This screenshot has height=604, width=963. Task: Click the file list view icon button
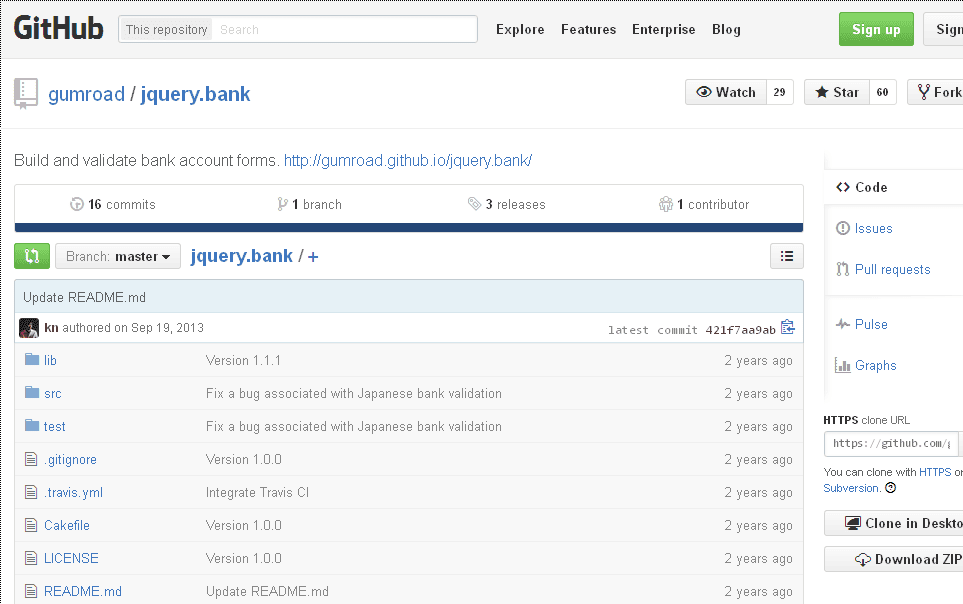click(787, 256)
